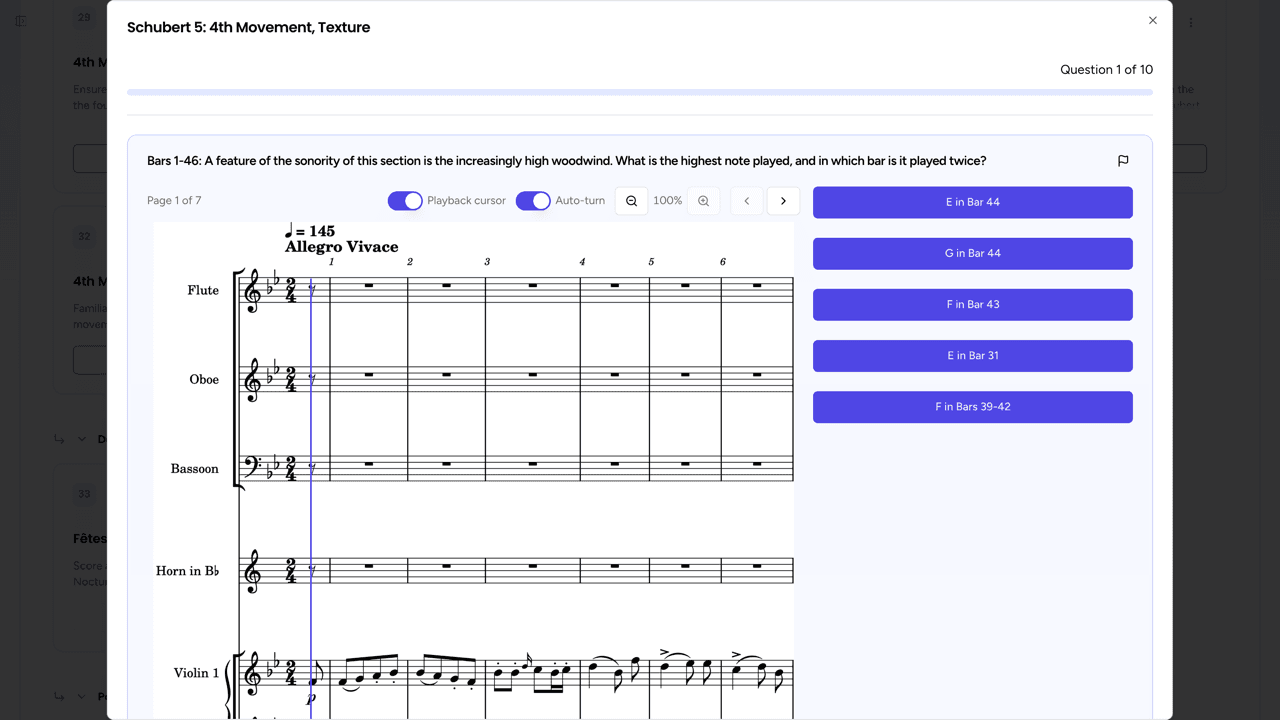Viewport: 1280px width, 720px height.
Task: Click the "Page 1 of 7" label
Action: click(x=174, y=201)
